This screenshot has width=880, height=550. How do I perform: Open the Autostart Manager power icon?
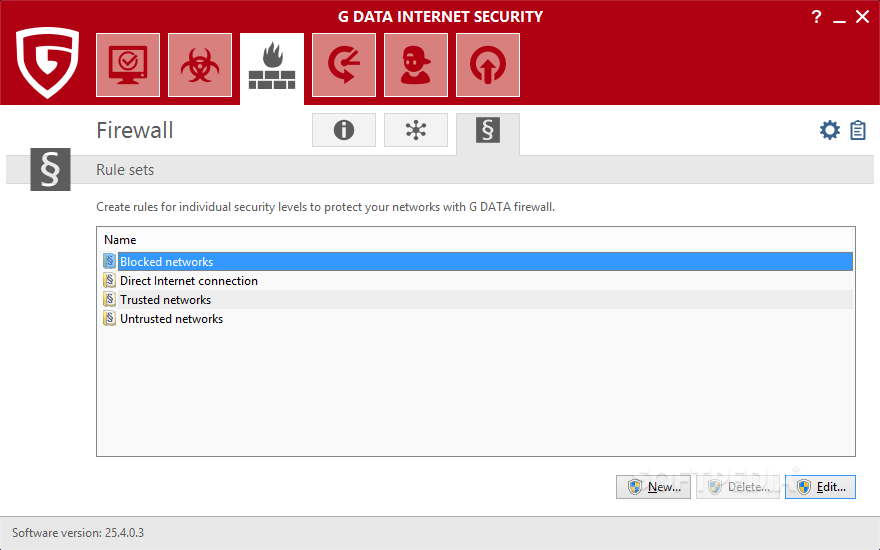point(488,65)
